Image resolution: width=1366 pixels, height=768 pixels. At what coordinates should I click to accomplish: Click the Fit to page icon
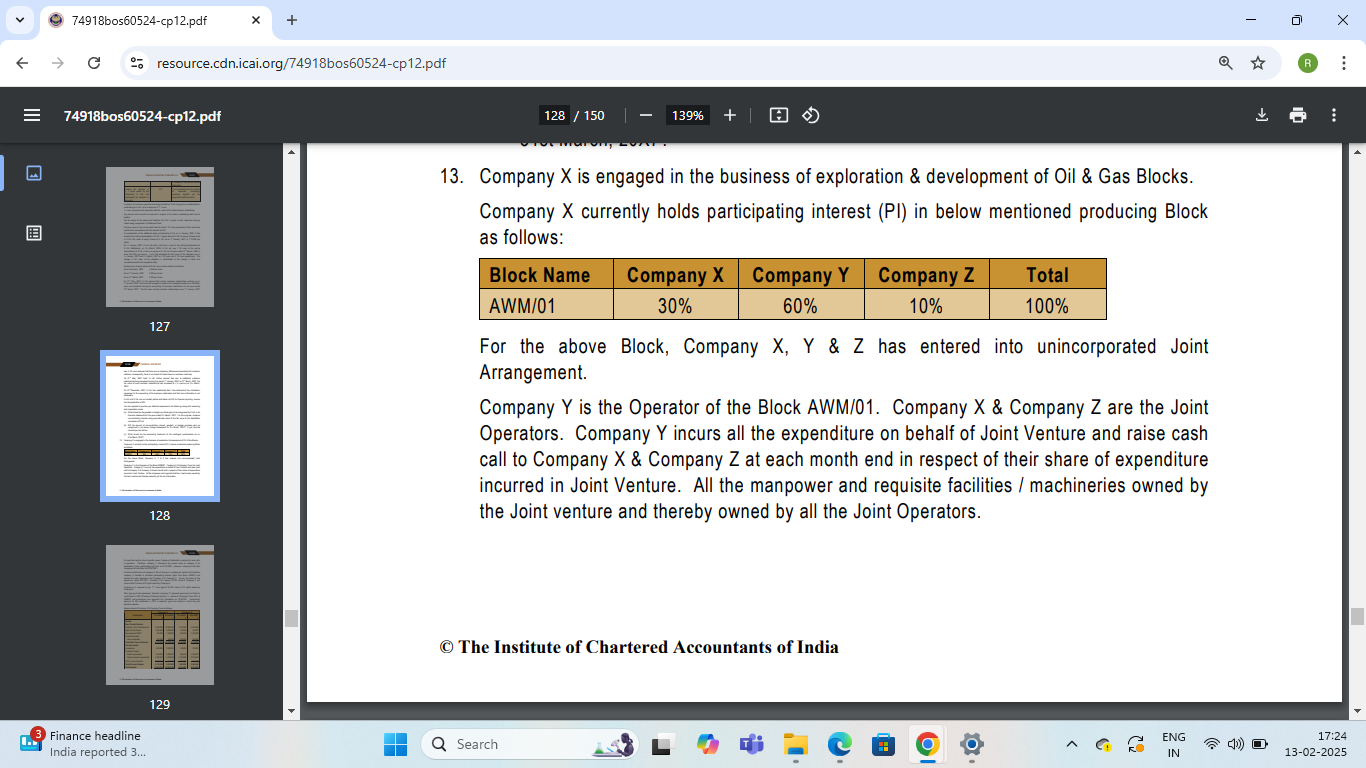click(779, 115)
